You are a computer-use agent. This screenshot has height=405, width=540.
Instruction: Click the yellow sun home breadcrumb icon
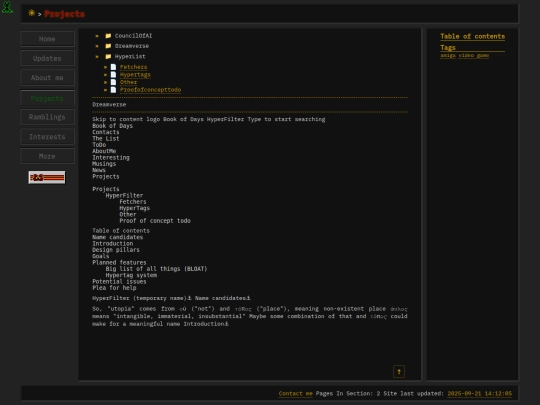31,13
